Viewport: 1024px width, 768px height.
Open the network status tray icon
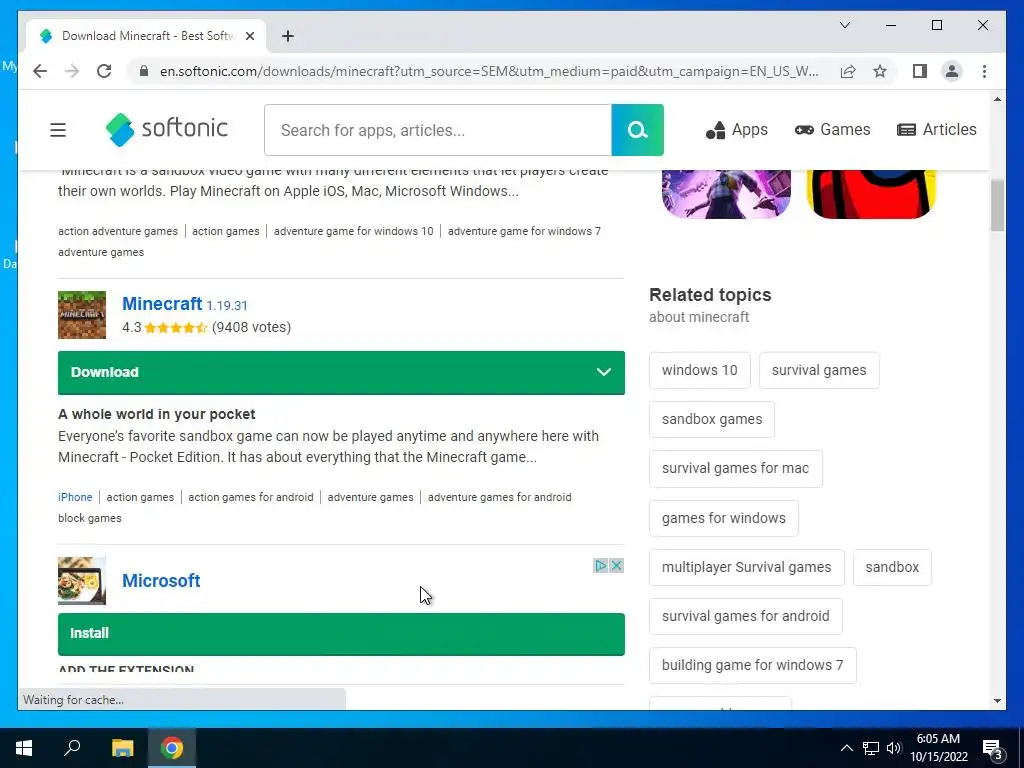[x=871, y=748]
